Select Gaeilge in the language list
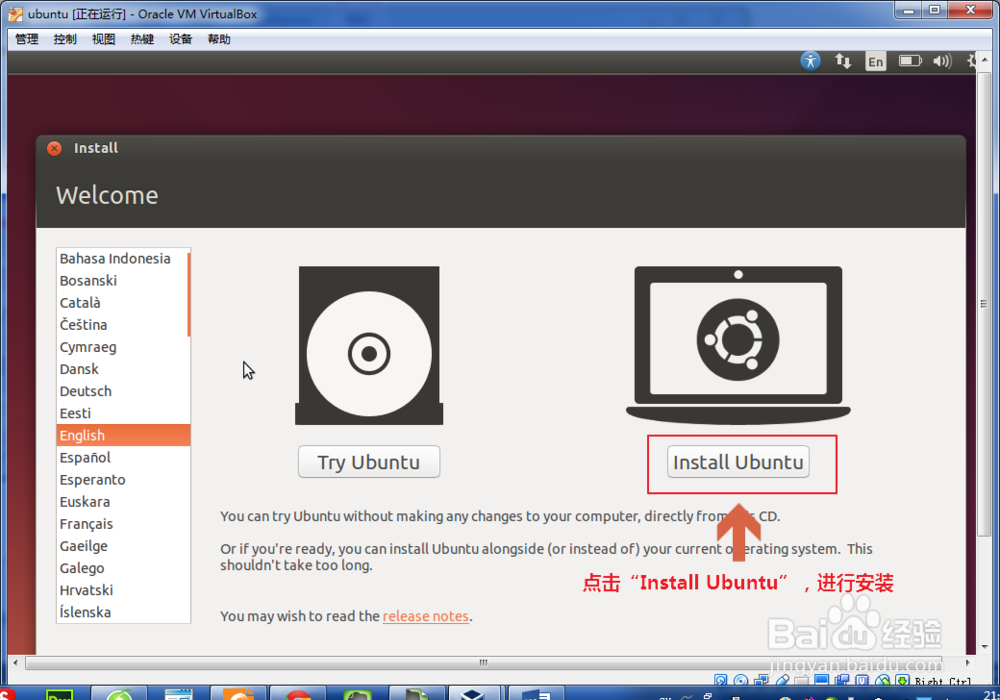This screenshot has width=1000, height=700. click(x=122, y=546)
